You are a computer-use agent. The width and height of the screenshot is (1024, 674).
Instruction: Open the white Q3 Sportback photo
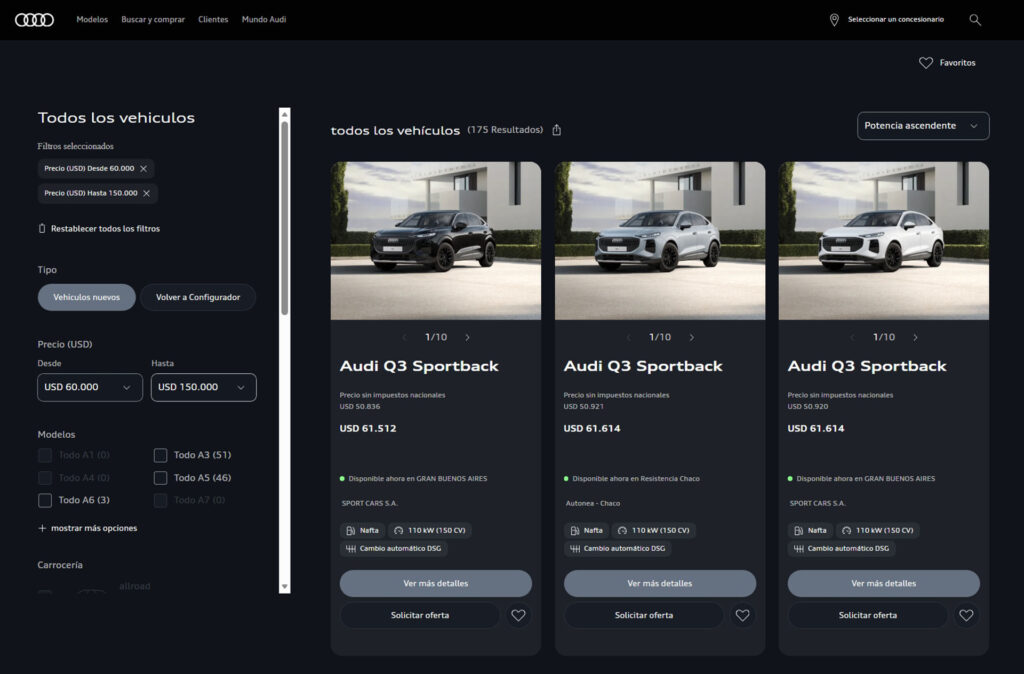884,241
